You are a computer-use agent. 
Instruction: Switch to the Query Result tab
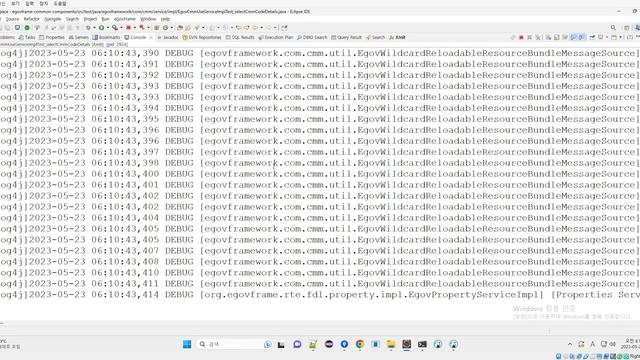coord(346,37)
